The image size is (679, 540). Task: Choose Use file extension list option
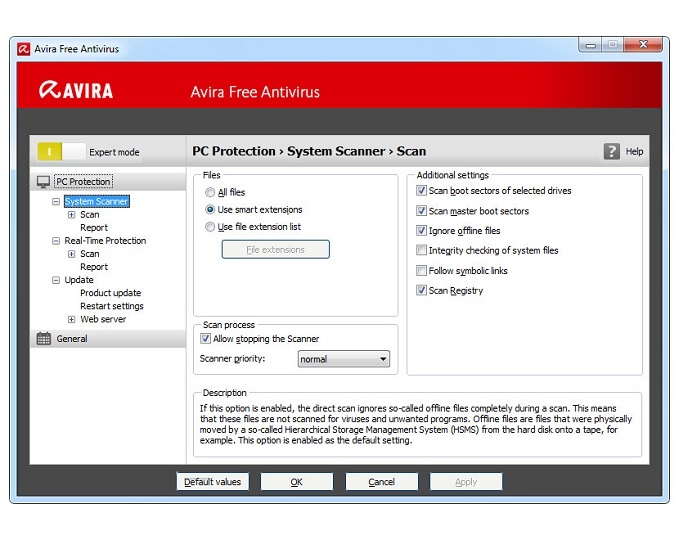click(x=210, y=227)
